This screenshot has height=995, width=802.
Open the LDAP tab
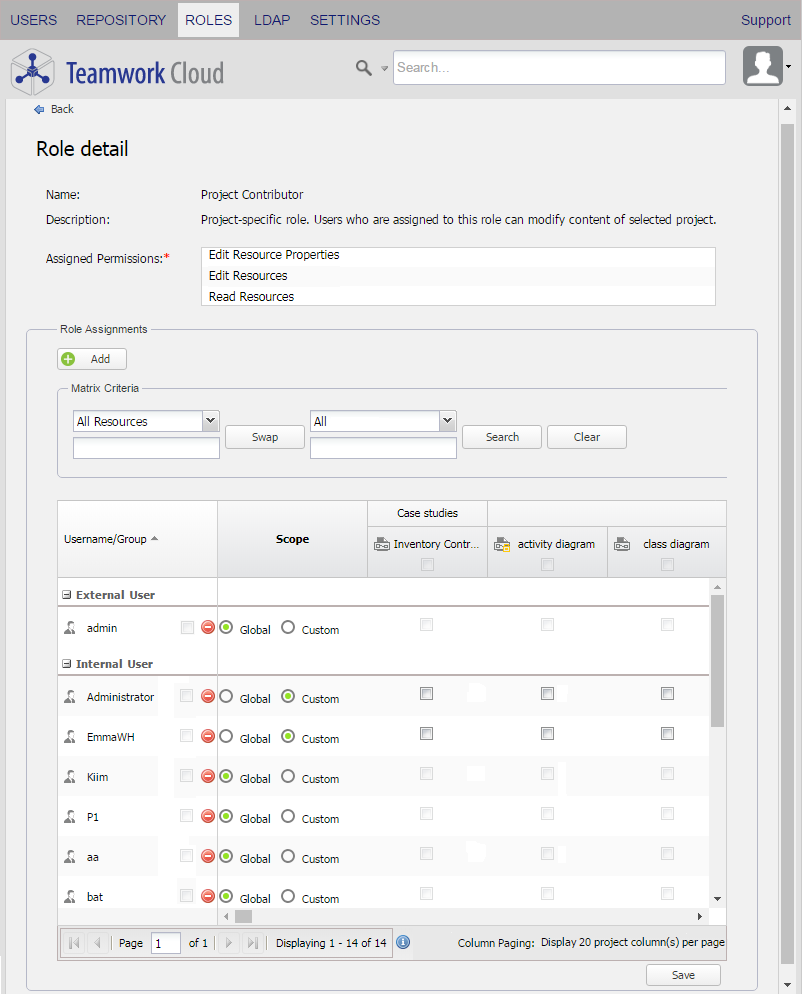(272, 20)
